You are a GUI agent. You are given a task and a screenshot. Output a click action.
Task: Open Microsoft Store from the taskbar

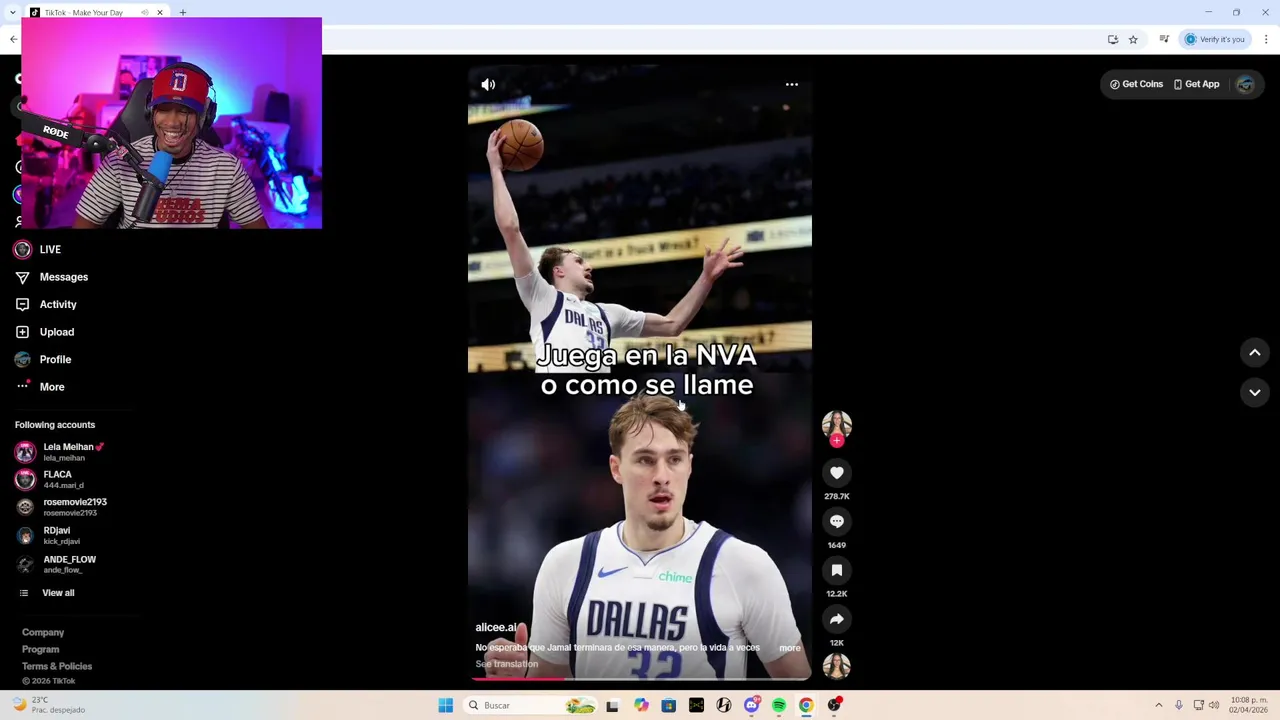coord(669,706)
